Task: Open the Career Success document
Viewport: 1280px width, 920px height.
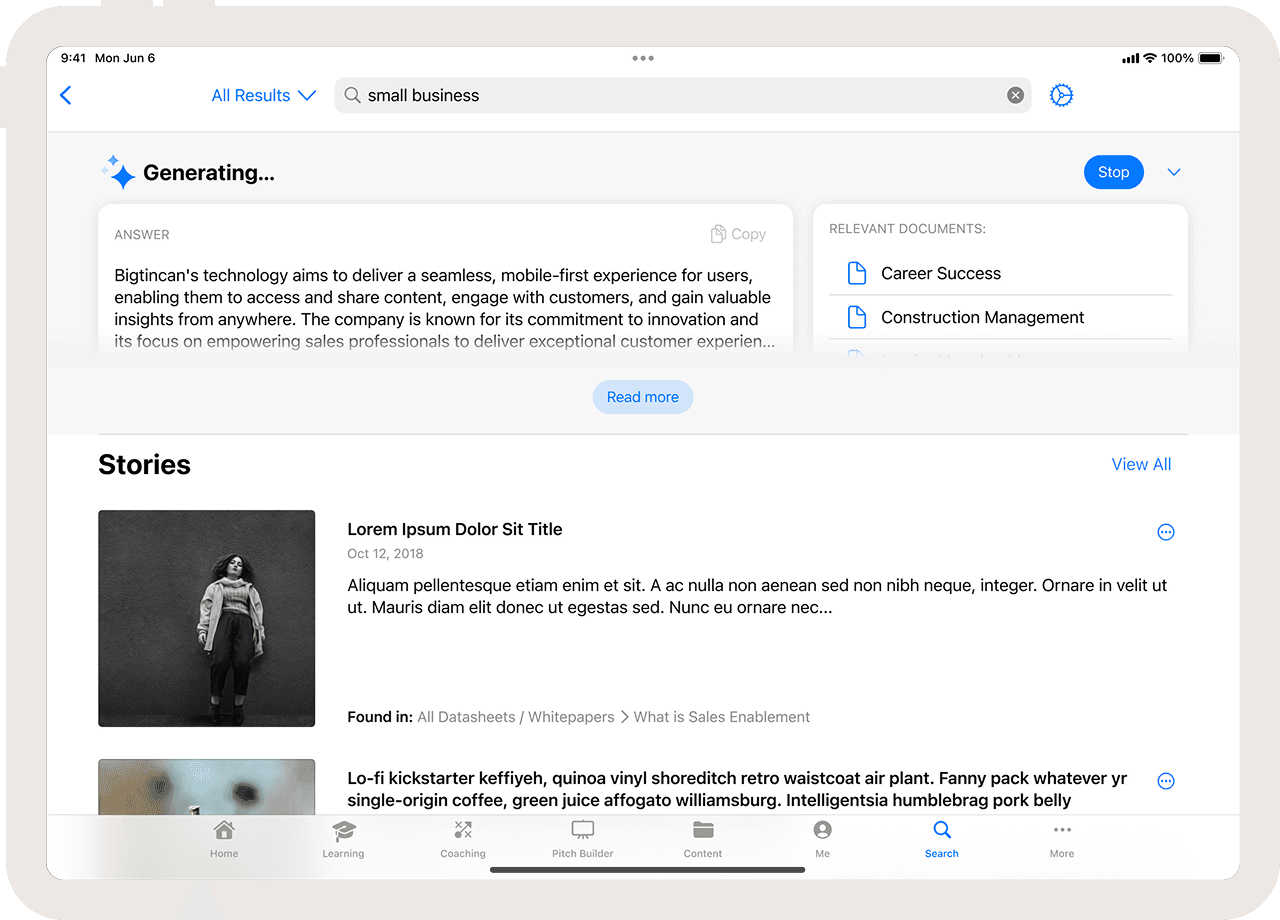Action: click(1000, 273)
